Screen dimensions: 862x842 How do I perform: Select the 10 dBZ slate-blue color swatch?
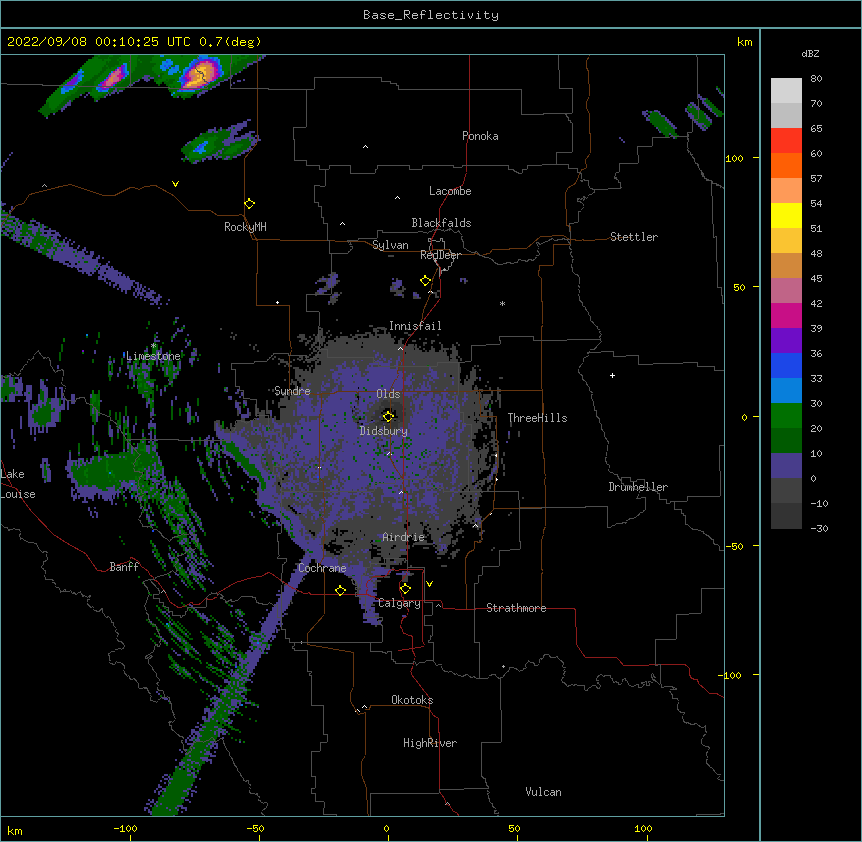[786, 466]
